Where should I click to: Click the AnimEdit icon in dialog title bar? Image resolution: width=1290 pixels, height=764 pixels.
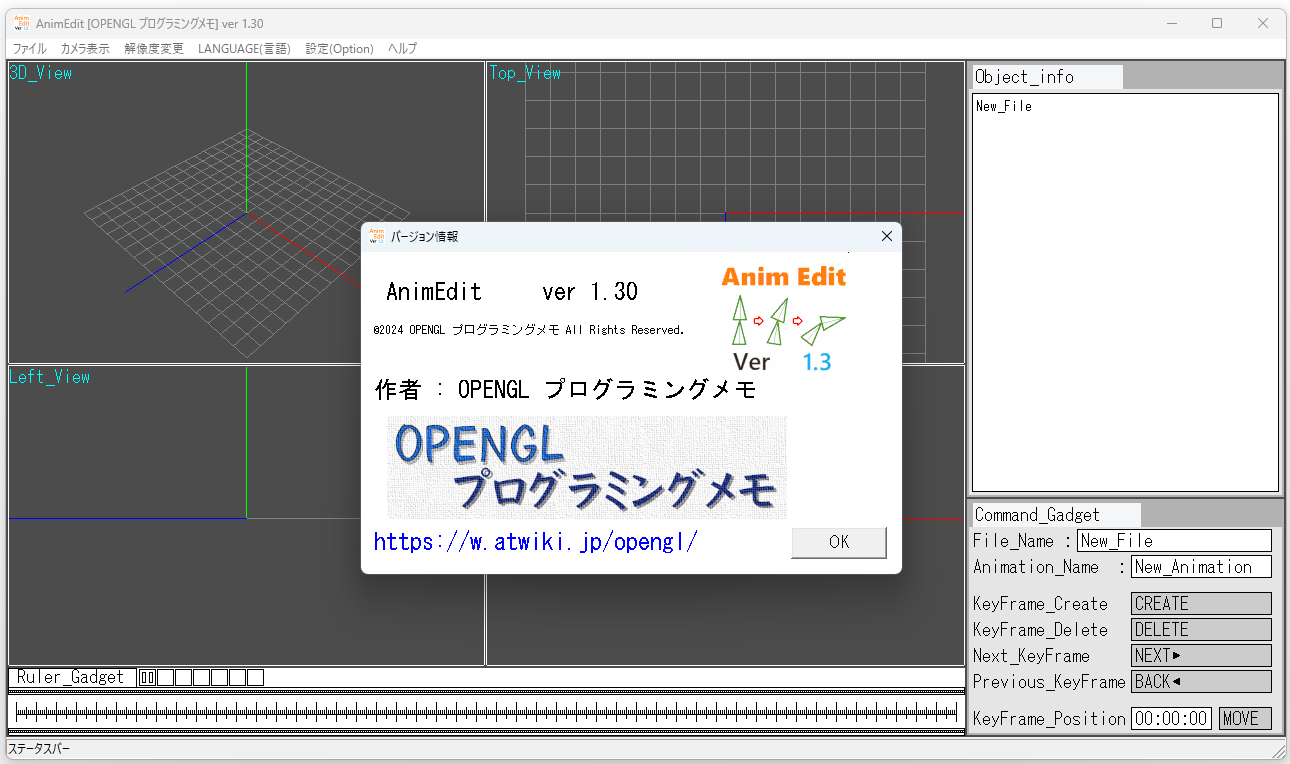point(377,236)
